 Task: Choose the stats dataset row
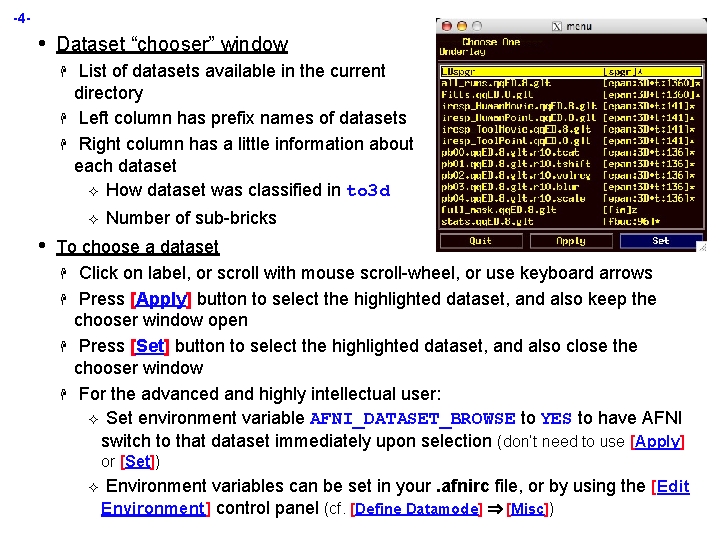coord(571,221)
